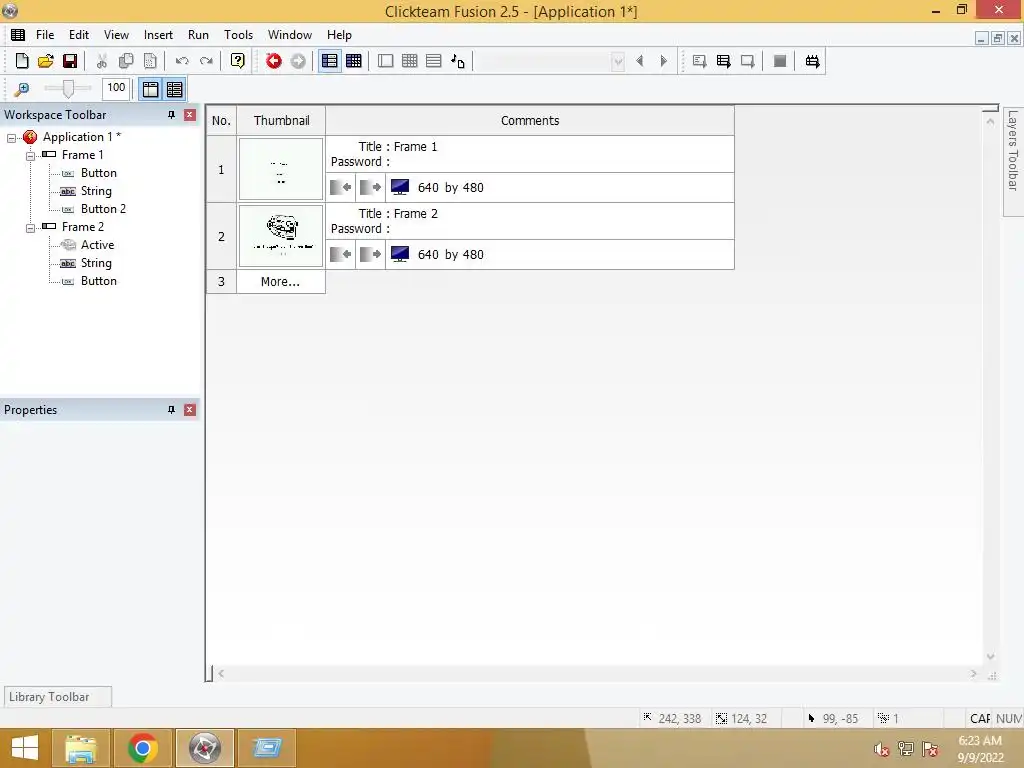This screenshot has width=1024, height=768.
Task: Click the Build and Run icon
Action: pyautogui.click(x=812, y=61)
